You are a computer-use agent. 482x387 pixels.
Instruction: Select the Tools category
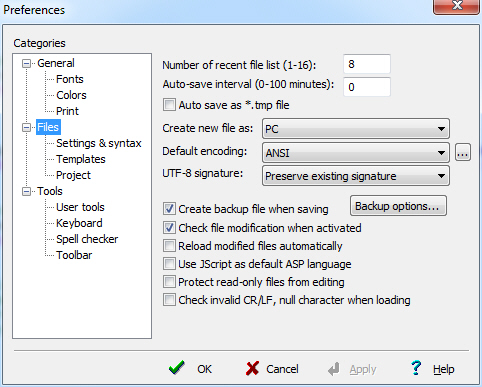pos(50,191)
